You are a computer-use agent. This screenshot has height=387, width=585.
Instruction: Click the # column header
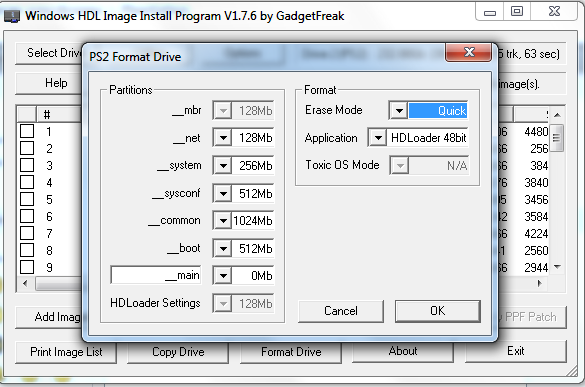tap(59, 114)
